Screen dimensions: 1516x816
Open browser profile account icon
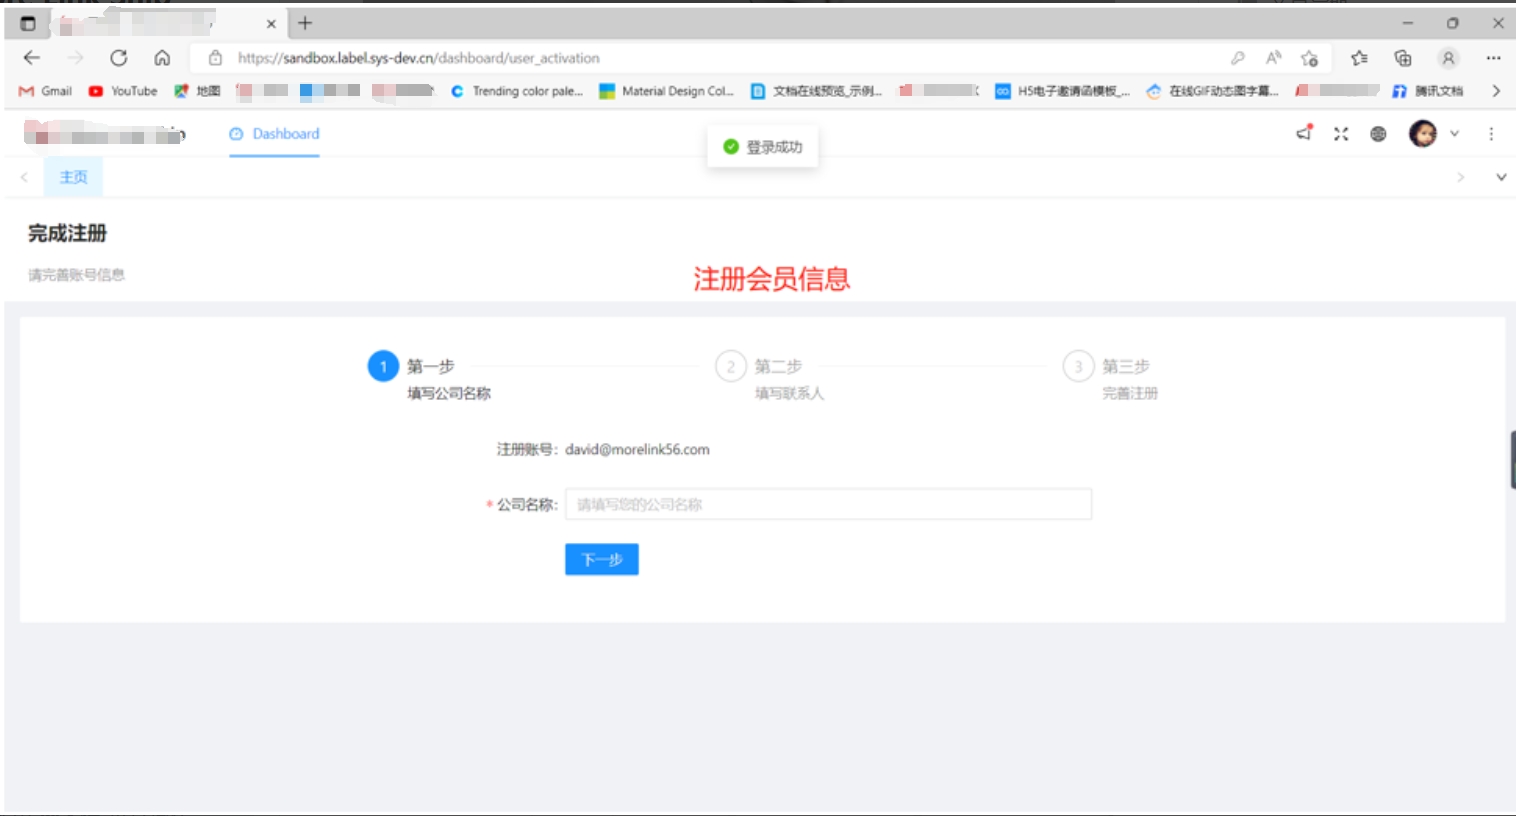[1448, 58]
